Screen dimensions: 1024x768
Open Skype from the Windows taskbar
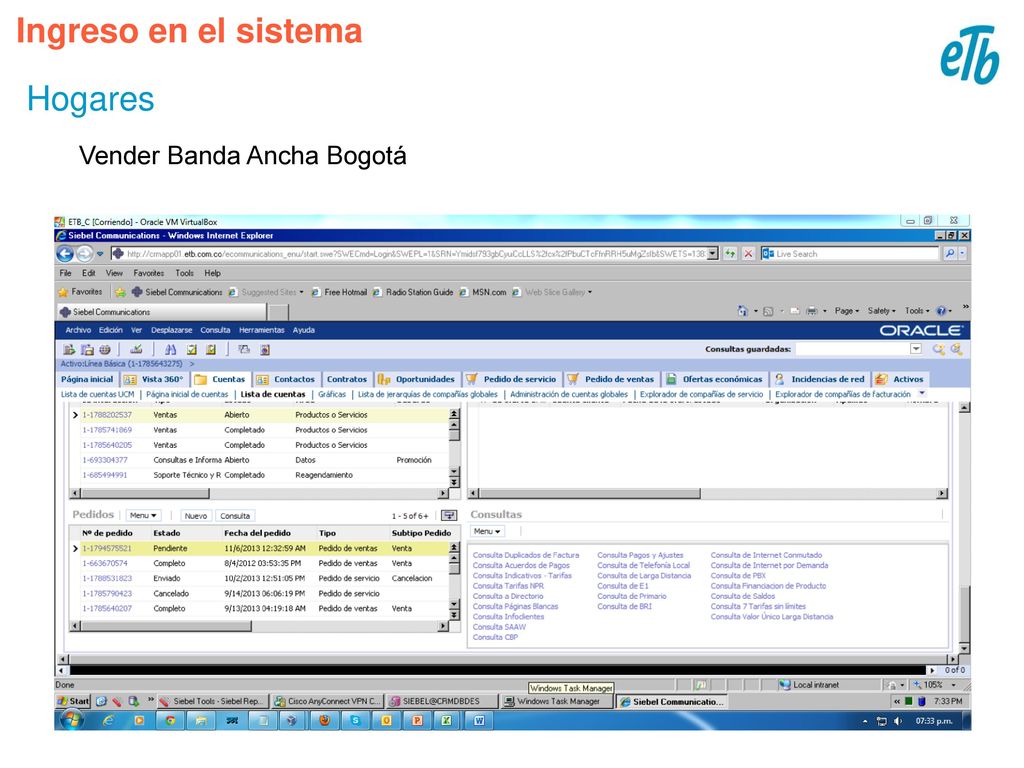[x=355, y=721]
